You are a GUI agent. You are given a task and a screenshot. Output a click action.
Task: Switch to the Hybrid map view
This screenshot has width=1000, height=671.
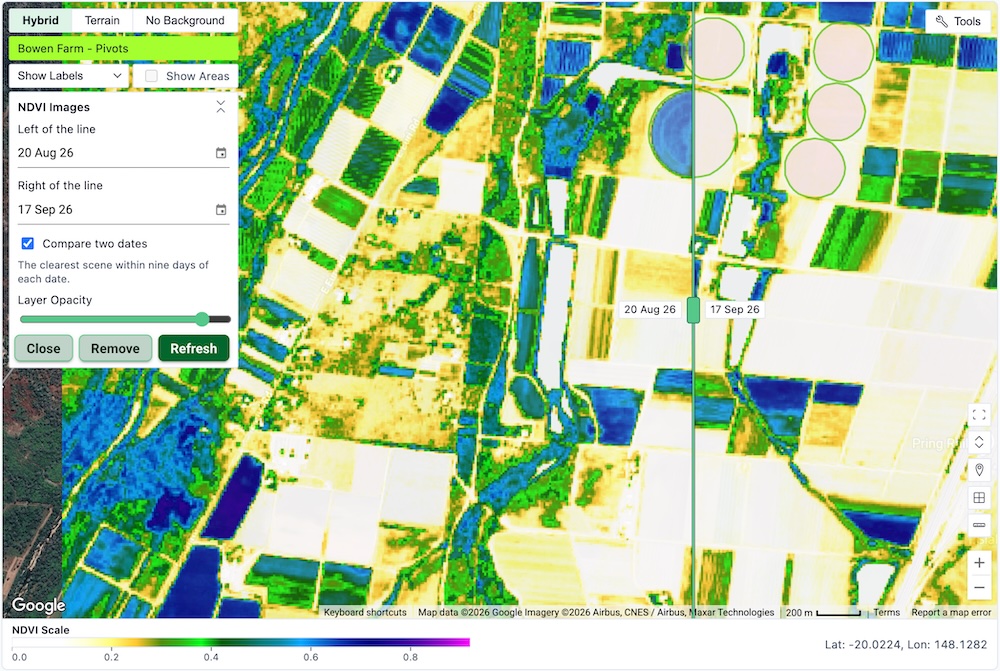tap(40, 20)
